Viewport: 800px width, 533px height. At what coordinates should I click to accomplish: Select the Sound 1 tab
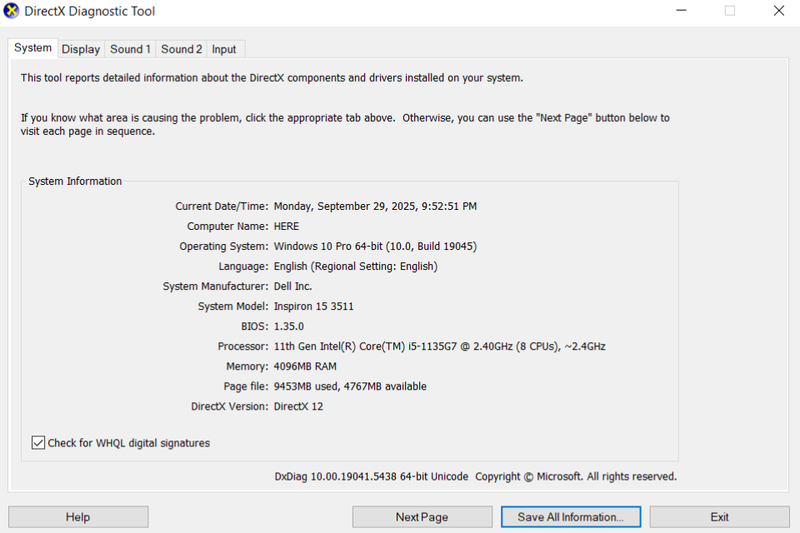[x=130, y=49]
